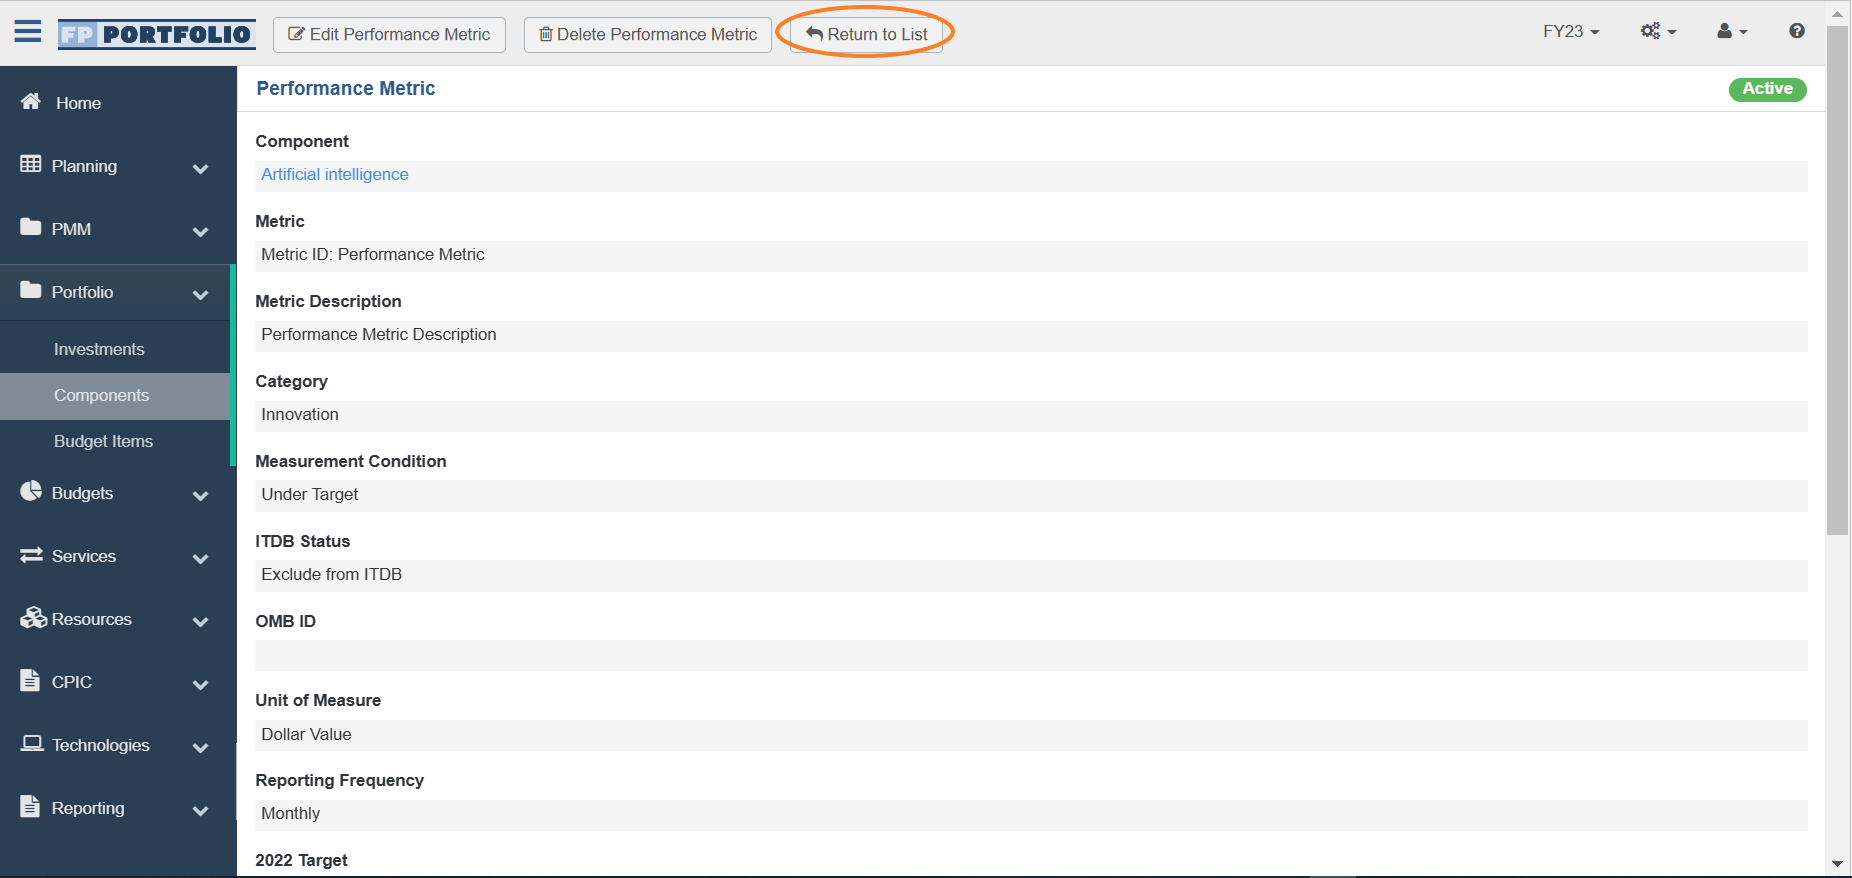Screen dimensions: 1852x878
Task: Click the 'Under Target' value
Action: tap(310, 494)
